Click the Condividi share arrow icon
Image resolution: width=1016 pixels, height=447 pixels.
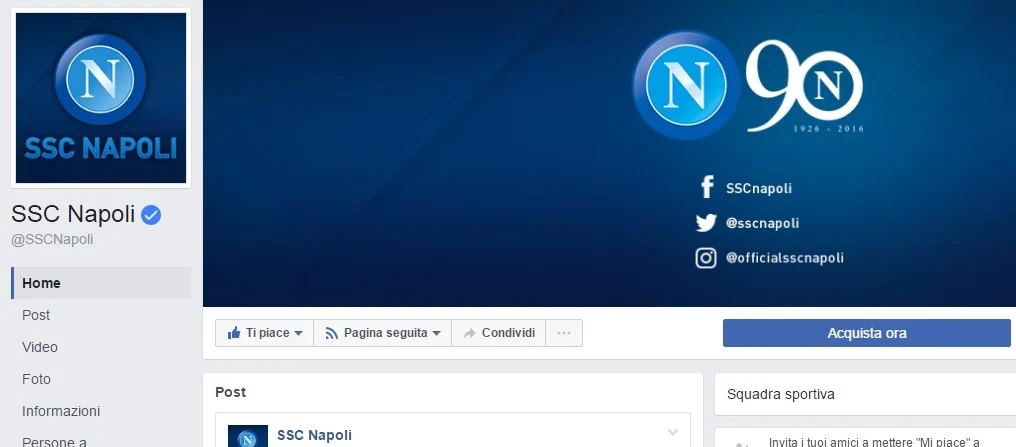point(470,333)
